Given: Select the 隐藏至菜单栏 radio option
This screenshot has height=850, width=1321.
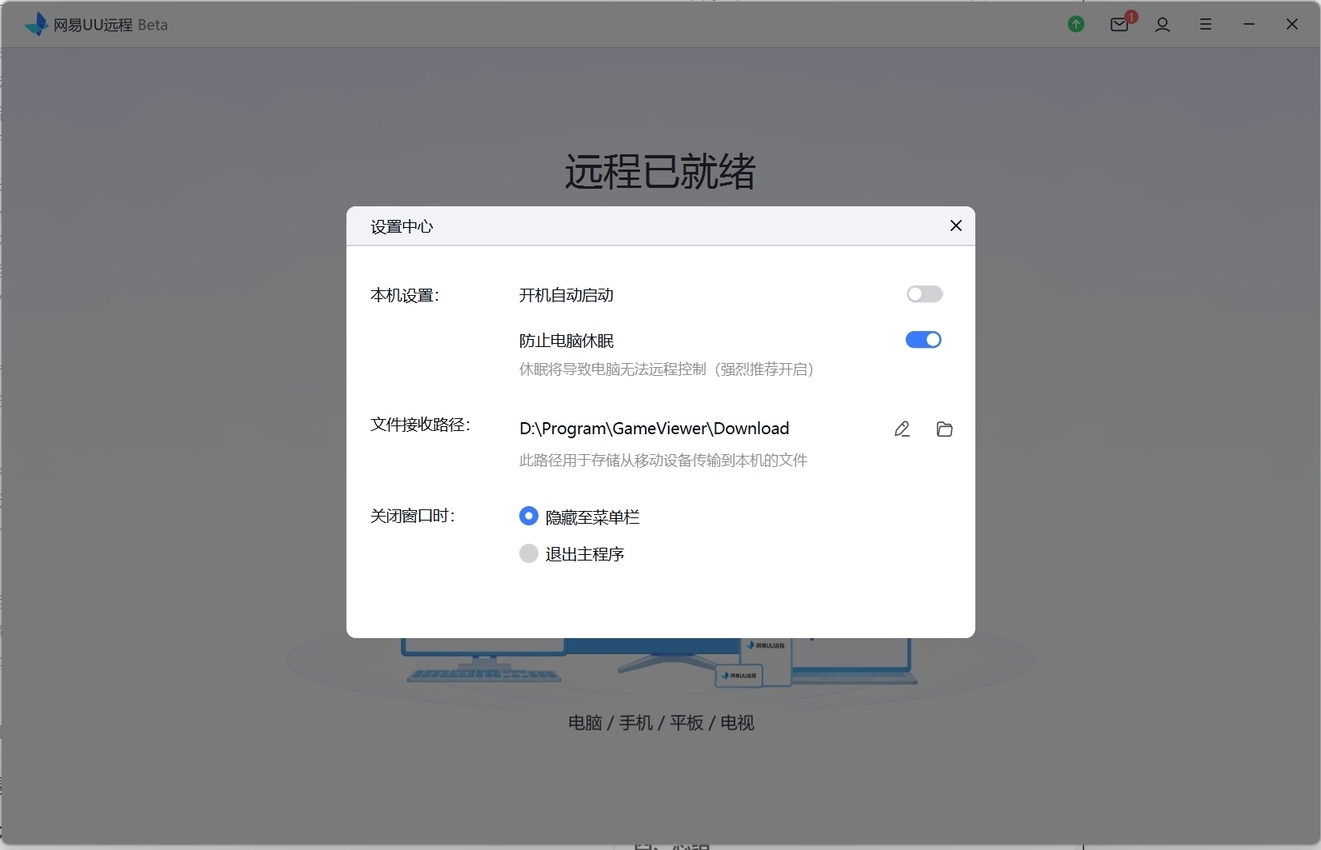Looking at the screenshot, I should pos(528,516).
